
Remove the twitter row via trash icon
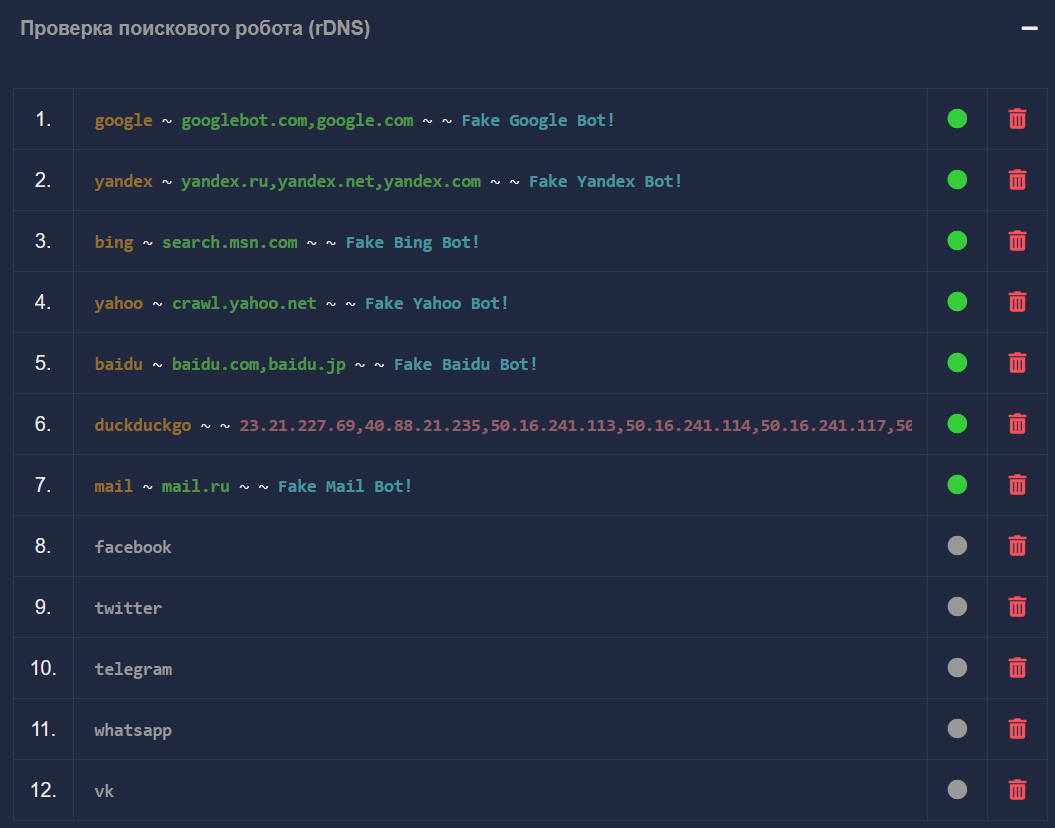point(1017,607)
